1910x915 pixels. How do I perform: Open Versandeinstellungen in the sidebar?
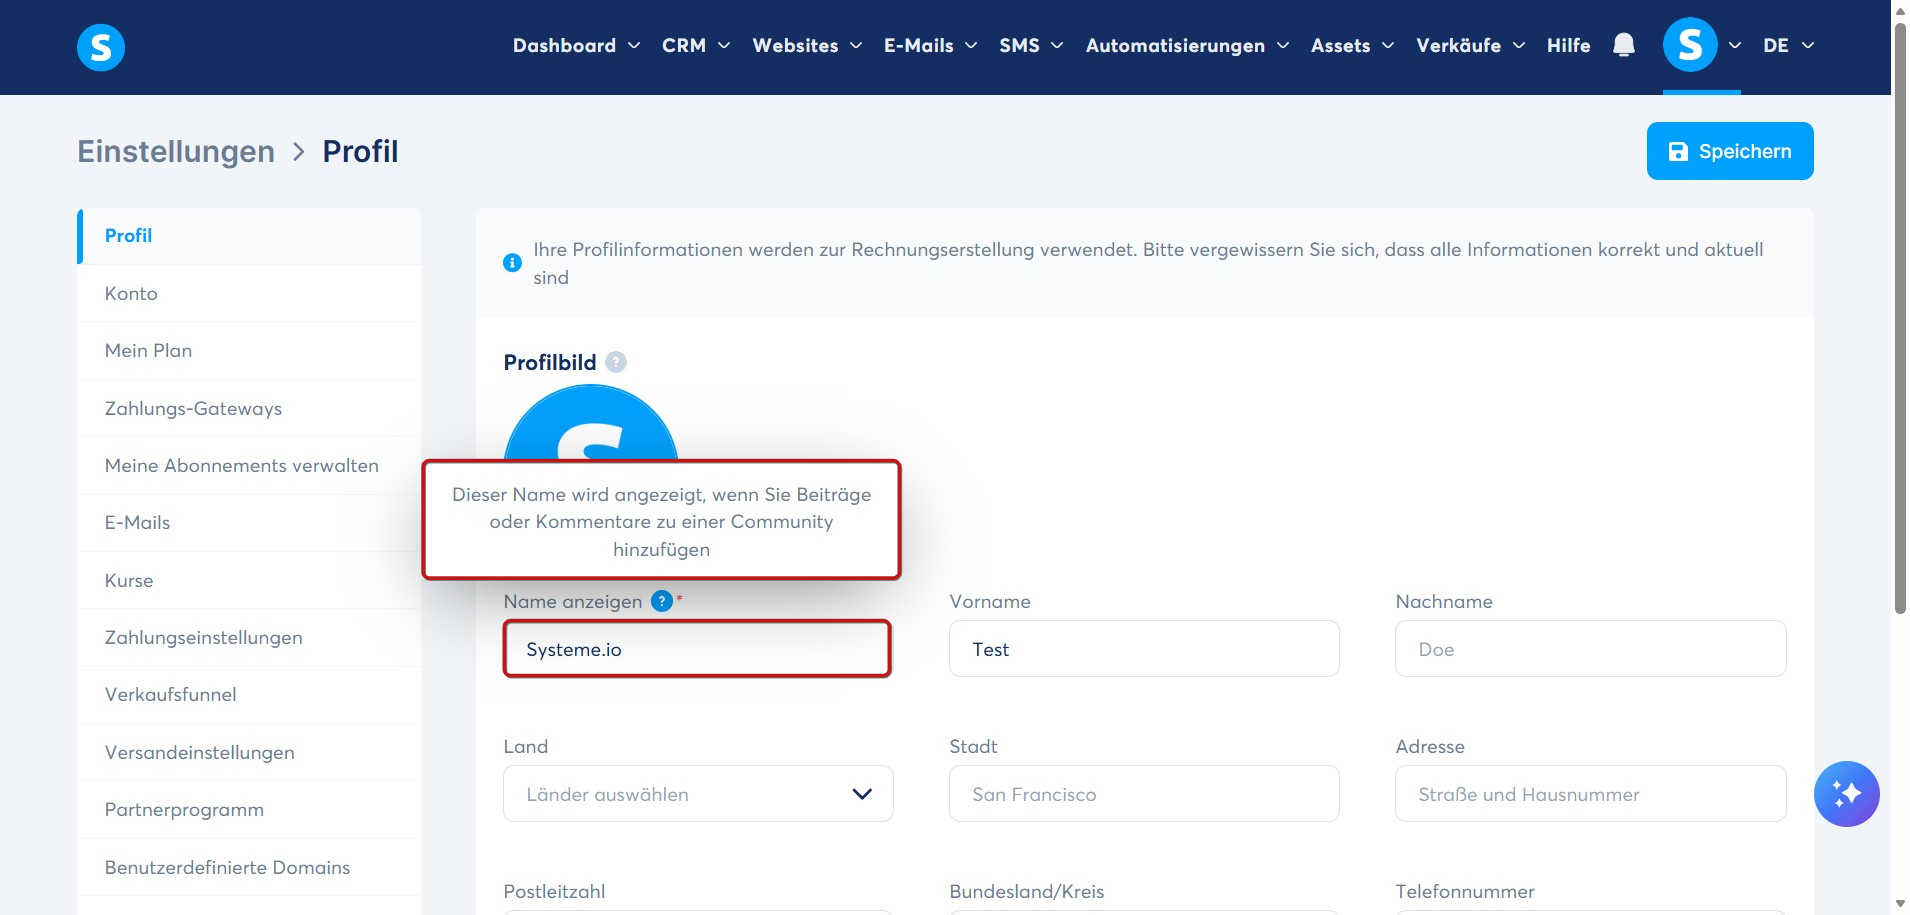coord(249,752)
